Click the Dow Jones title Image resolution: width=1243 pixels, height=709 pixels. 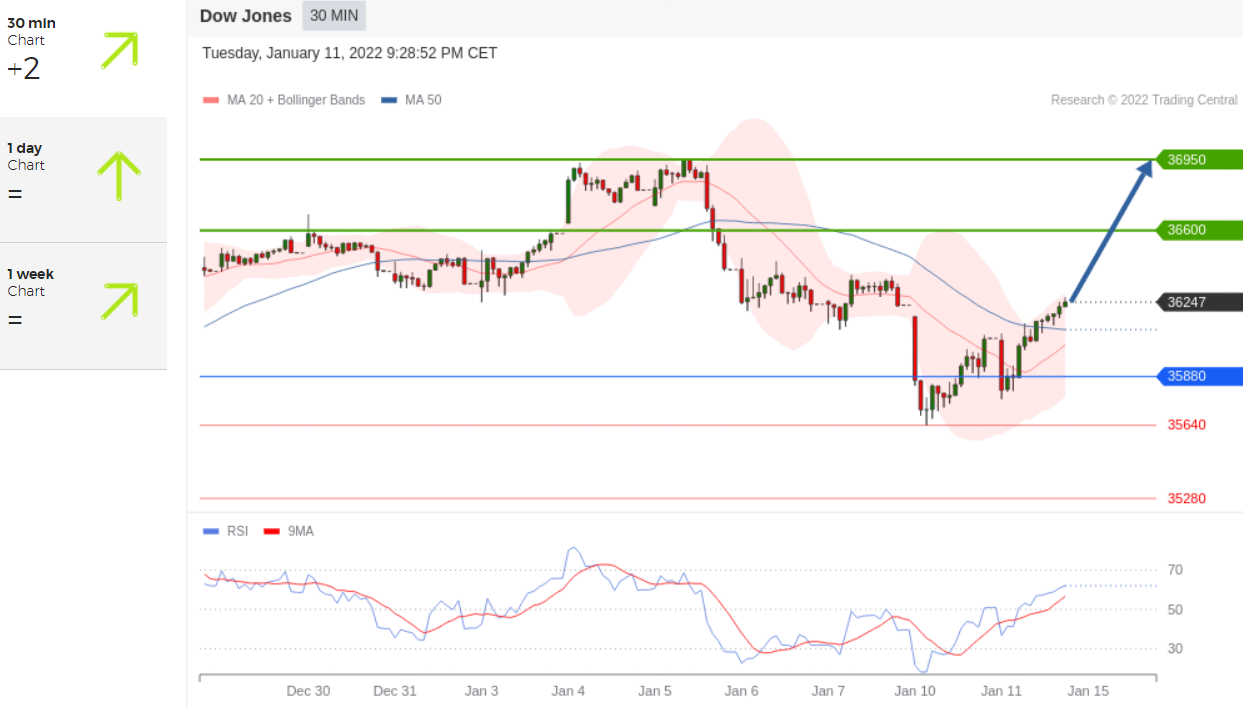click(x=246, y=16)
